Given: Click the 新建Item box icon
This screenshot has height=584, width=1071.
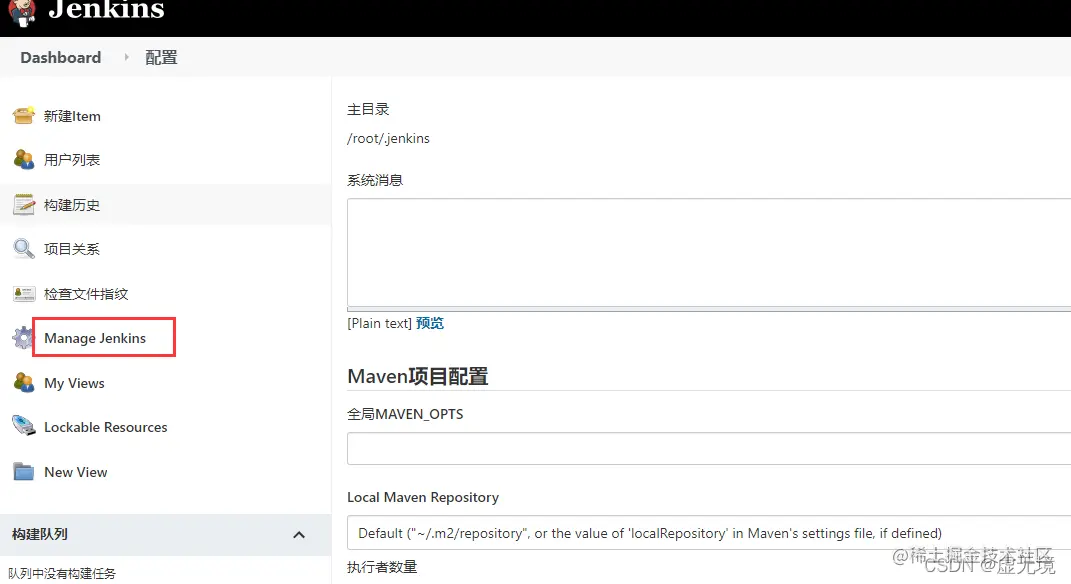Looking at the screenshot, I should tap(24, 115).
